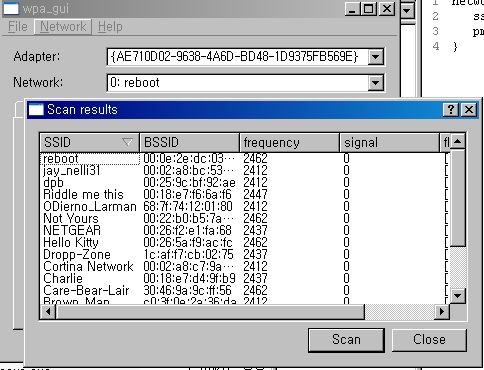This screenshot has width=484, height=370.
Task: Click frequency 2462 in reboot row
Action: (x=255, y=159)
